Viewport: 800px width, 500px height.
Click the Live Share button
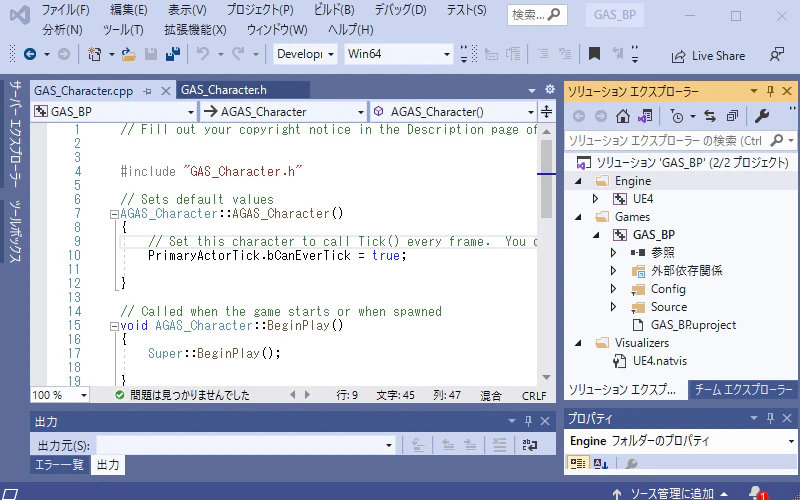tap(708, 56)
